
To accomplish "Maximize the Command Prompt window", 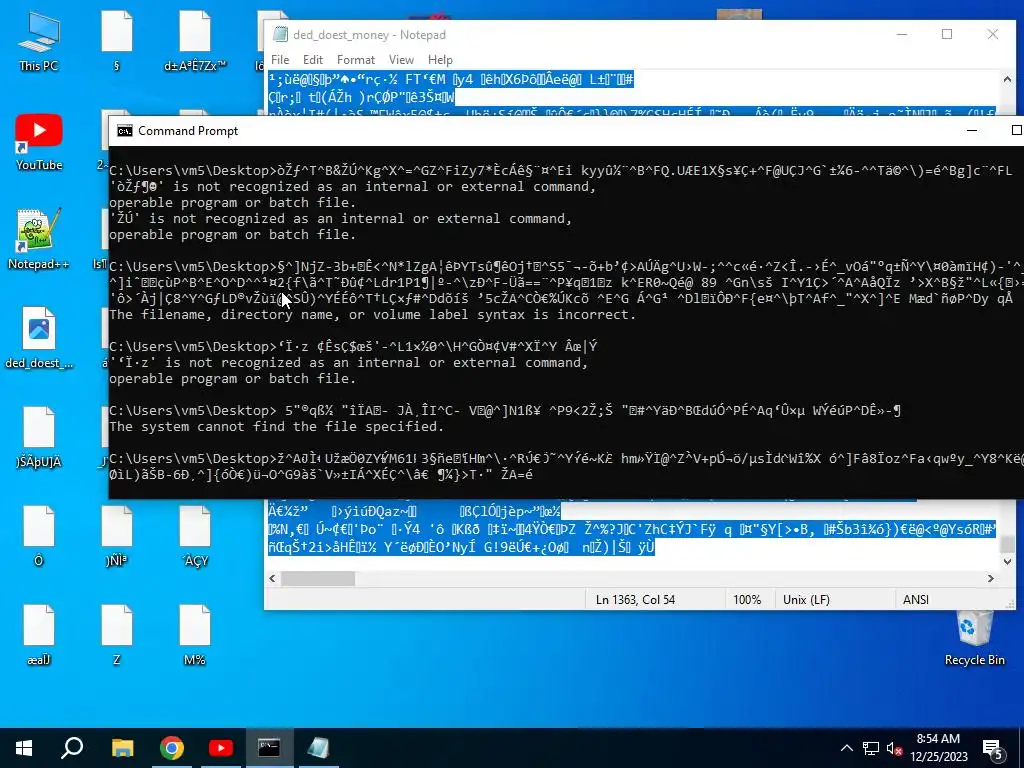I will [1016, 131].
